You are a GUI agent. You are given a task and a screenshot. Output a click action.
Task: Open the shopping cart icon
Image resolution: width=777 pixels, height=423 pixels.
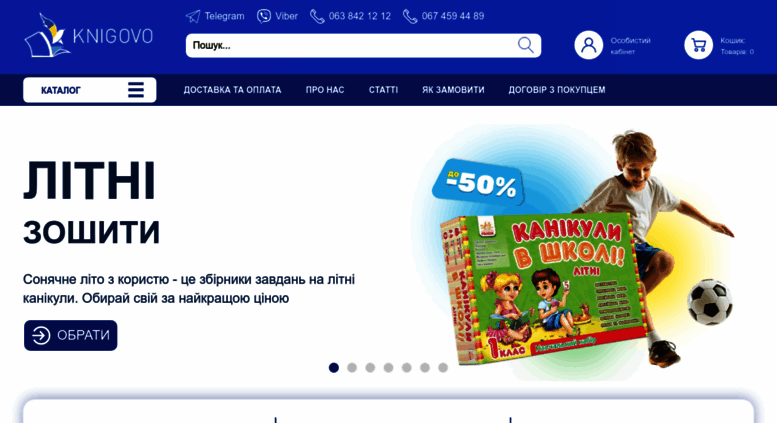pos(698,45)
